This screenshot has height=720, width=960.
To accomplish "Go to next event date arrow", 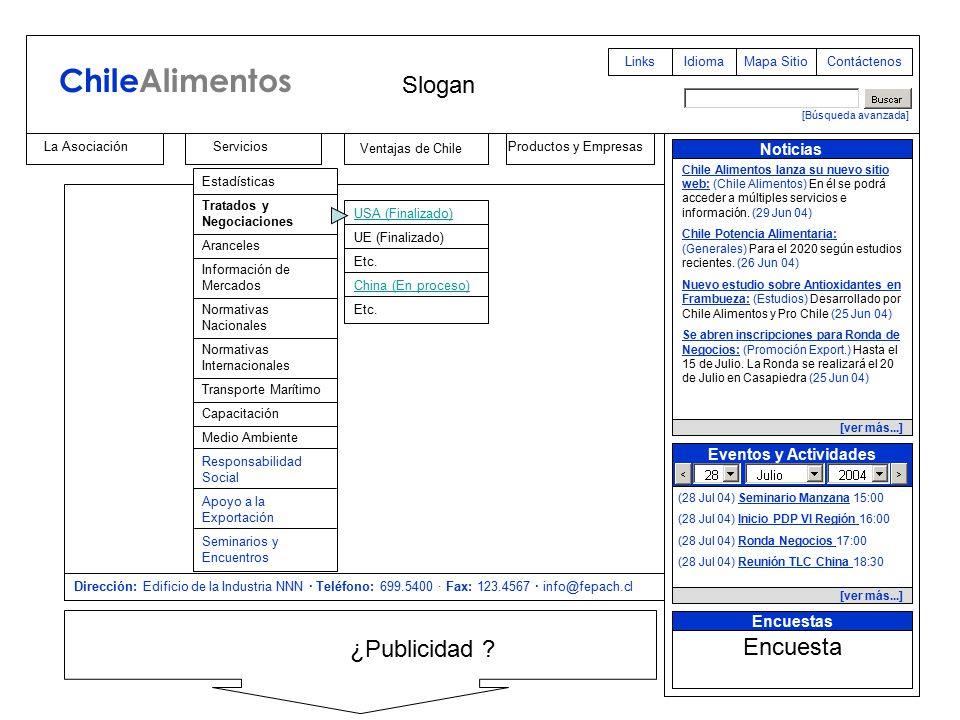I will pyautogui.click(x=898, y=474).
